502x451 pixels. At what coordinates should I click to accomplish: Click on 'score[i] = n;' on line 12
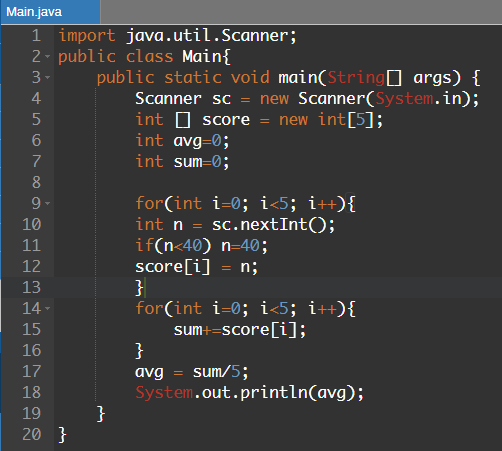click(x=196, y=267)
